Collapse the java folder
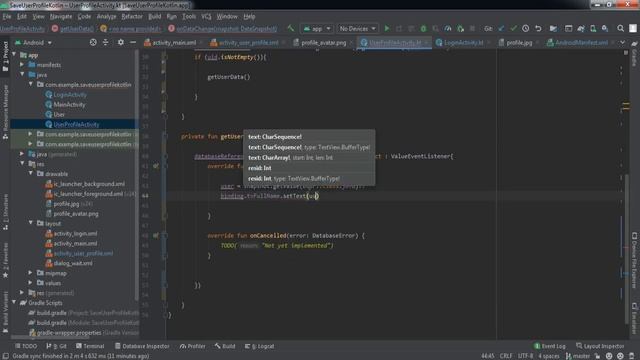Viewport: 640px width, 360px height. [x=22, y=75]
